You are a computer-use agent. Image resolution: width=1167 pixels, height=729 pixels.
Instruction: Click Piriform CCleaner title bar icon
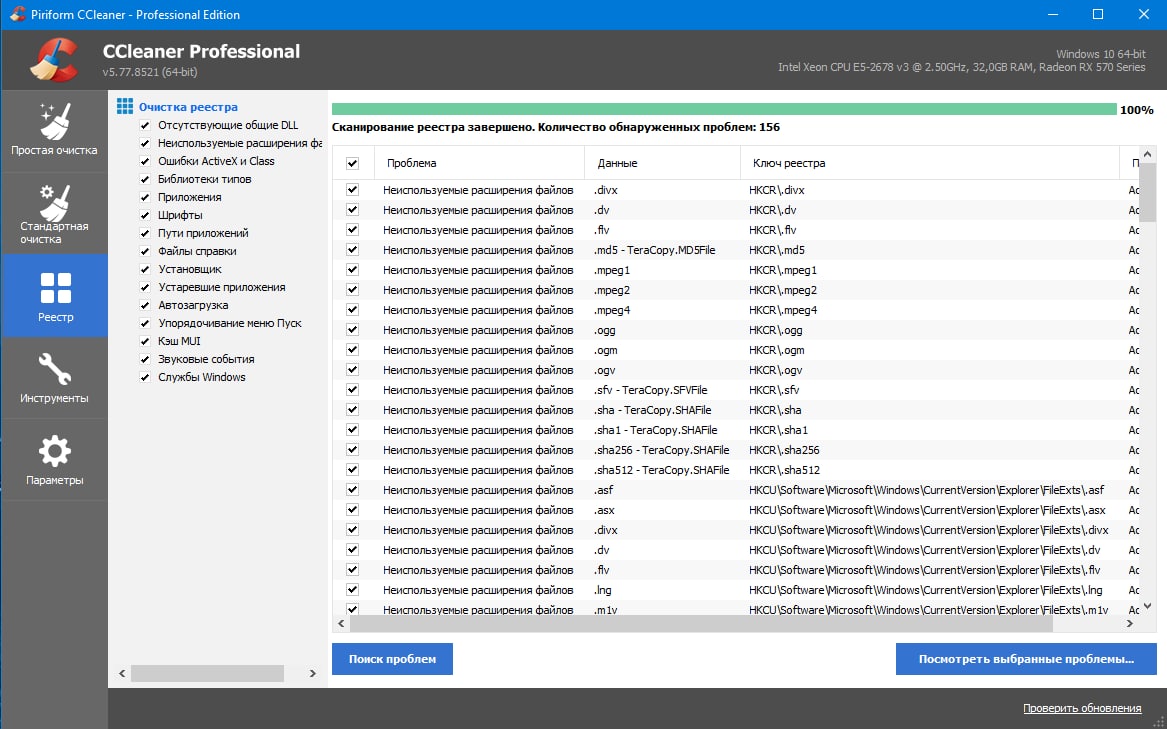point(17,14)
